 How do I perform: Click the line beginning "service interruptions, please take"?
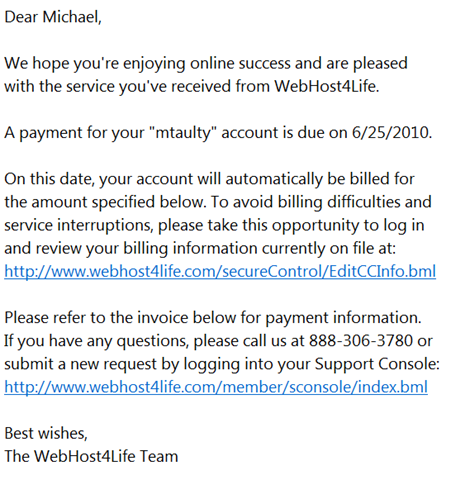(x=214, y=225)
